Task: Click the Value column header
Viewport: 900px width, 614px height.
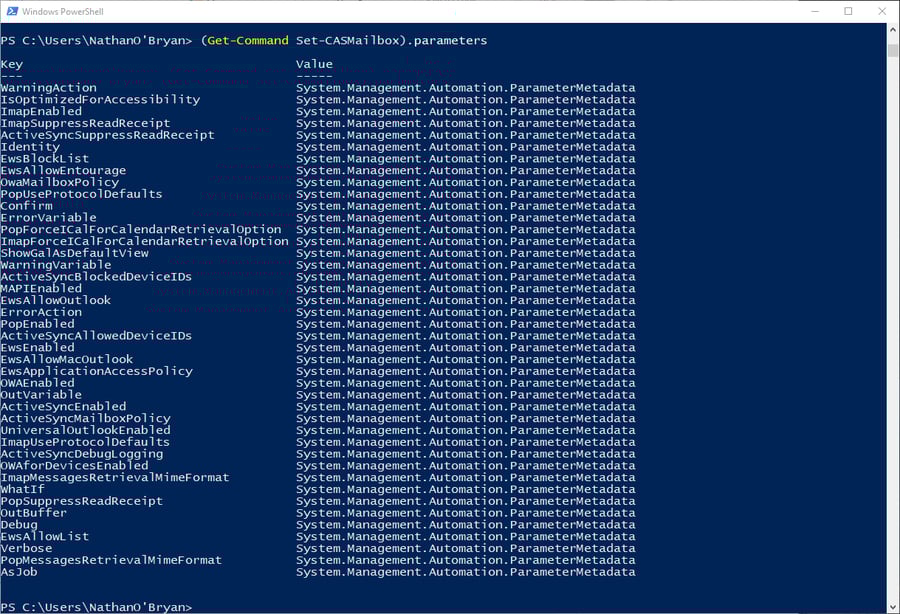Action: [x=314, y=64]
